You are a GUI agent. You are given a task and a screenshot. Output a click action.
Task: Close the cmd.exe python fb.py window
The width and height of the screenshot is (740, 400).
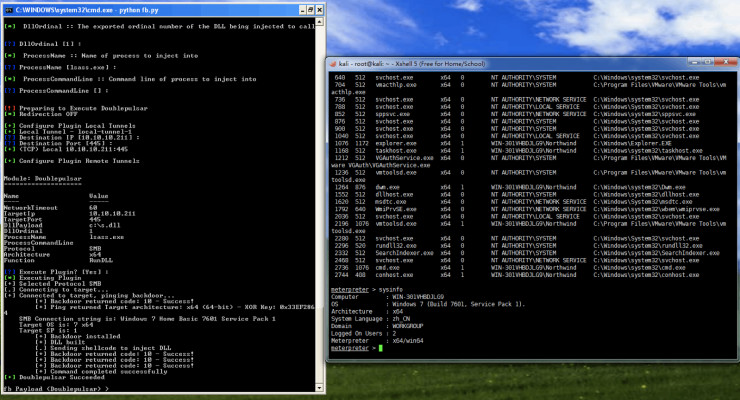(x=320, y=9)
